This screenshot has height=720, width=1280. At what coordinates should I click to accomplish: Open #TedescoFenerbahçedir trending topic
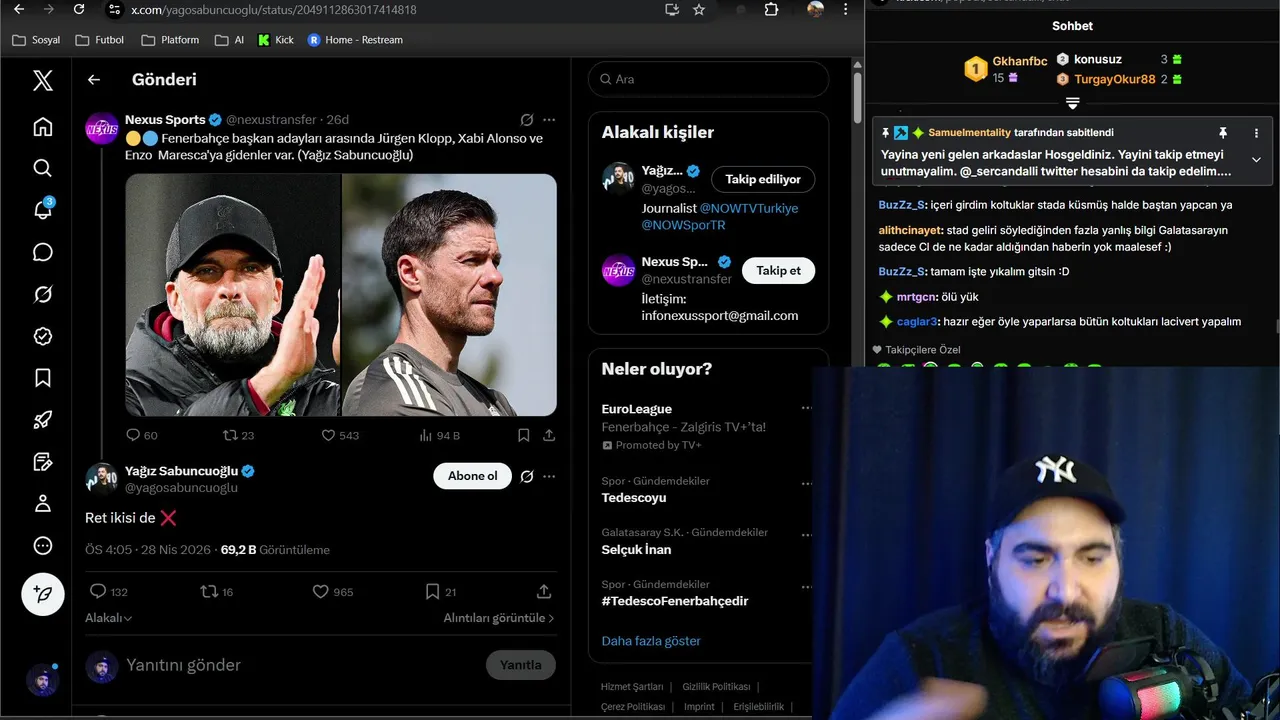[675, 601]
